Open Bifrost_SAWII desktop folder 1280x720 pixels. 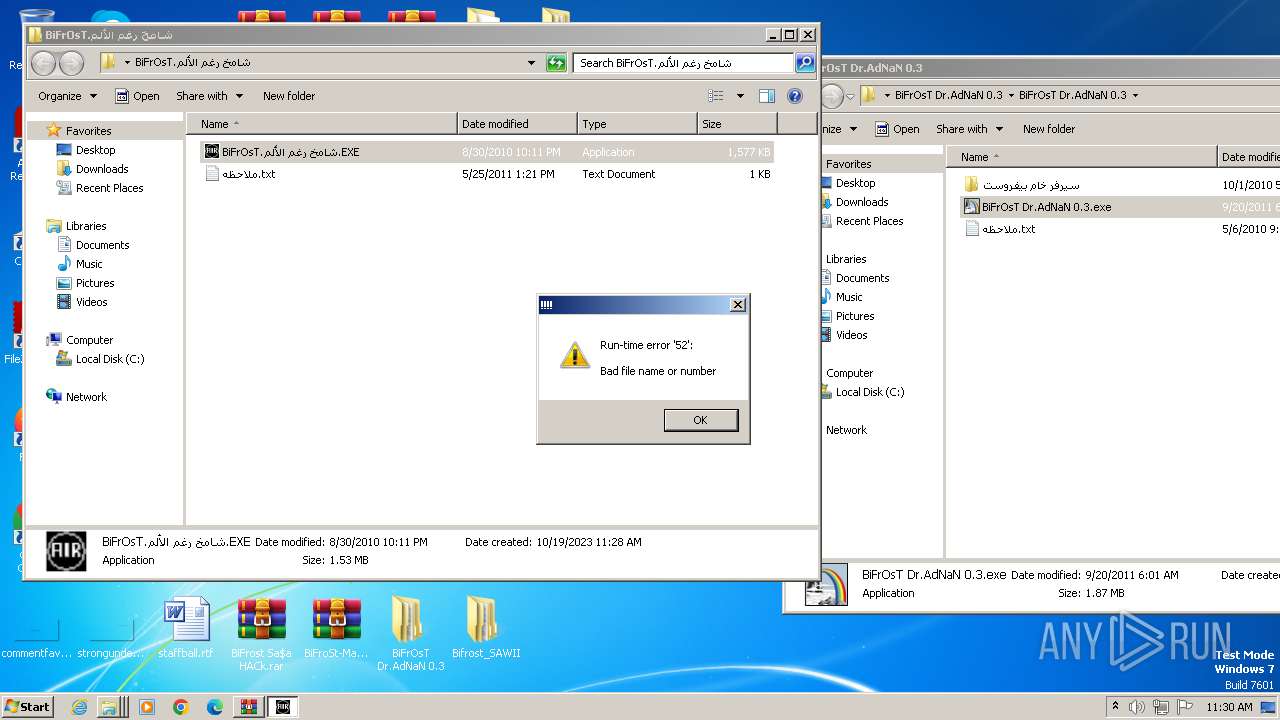pos(485,629)
